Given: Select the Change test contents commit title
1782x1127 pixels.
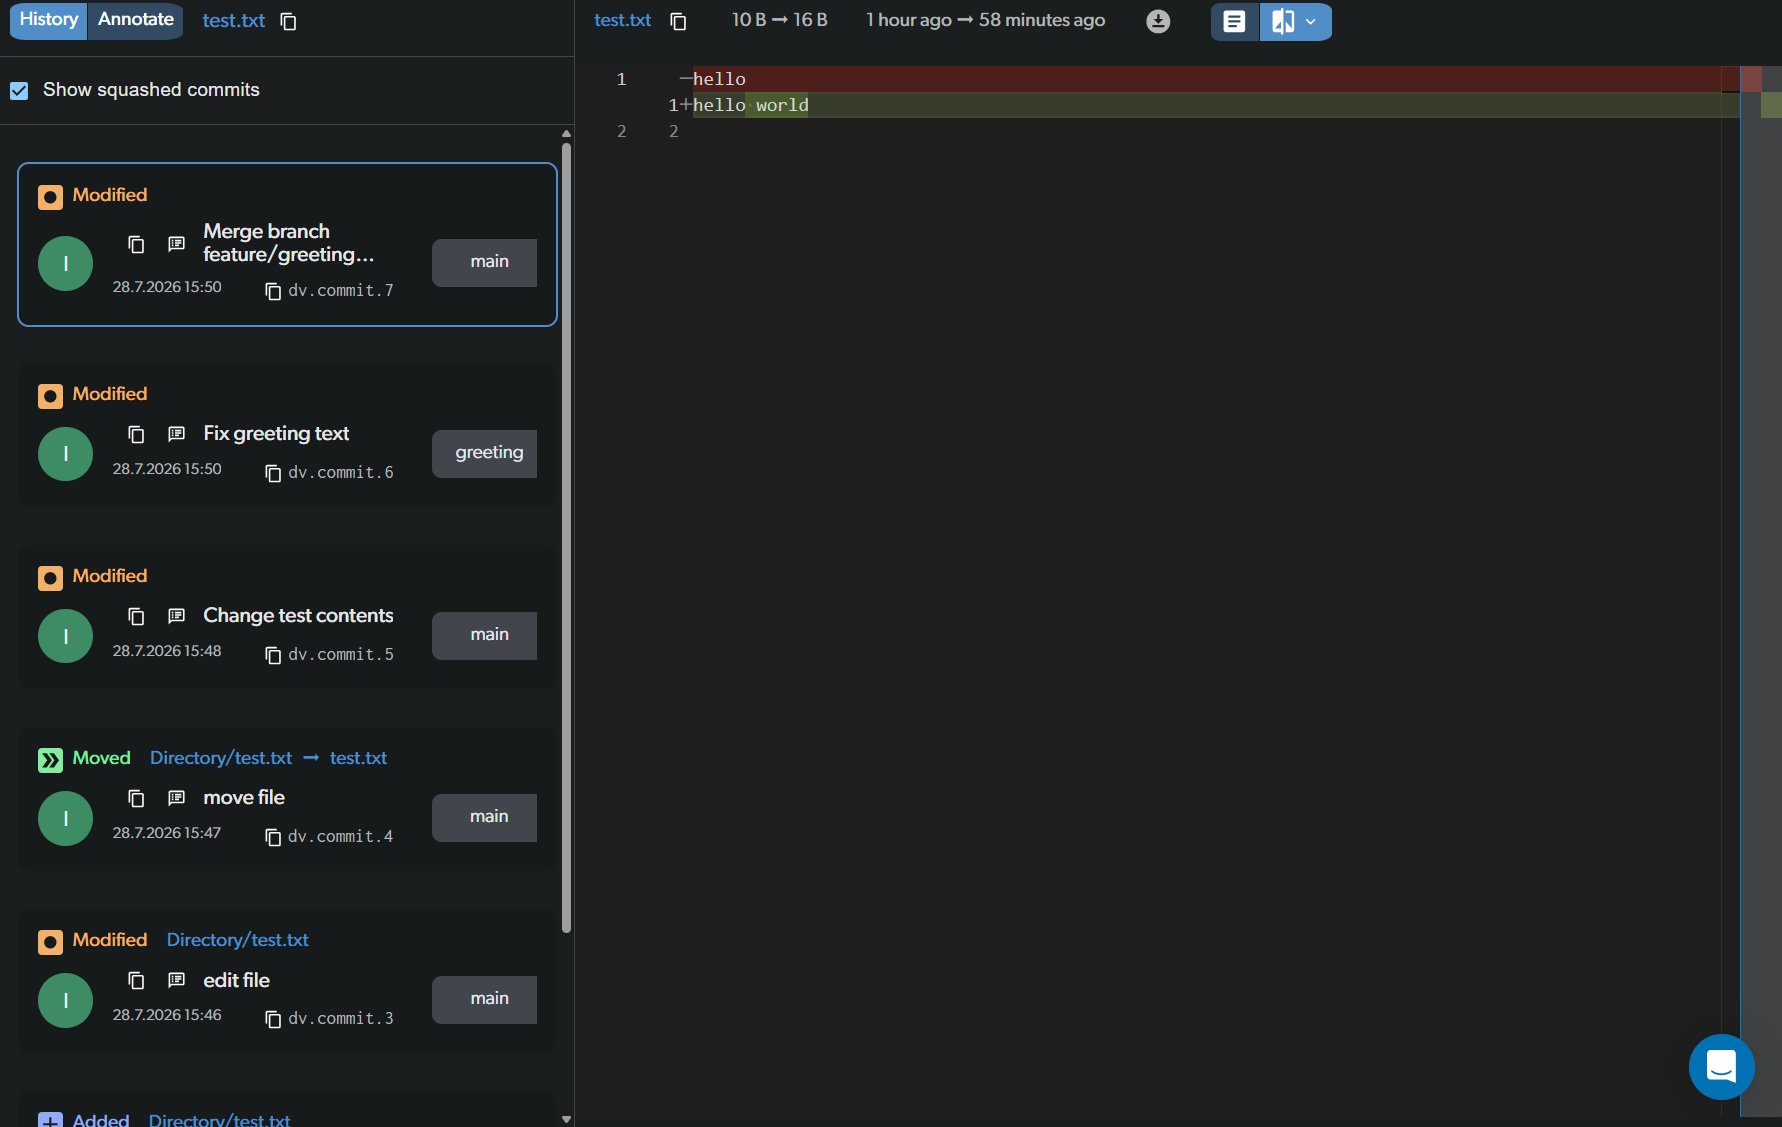Looking at the screenshot, I should tap(298, 615).
